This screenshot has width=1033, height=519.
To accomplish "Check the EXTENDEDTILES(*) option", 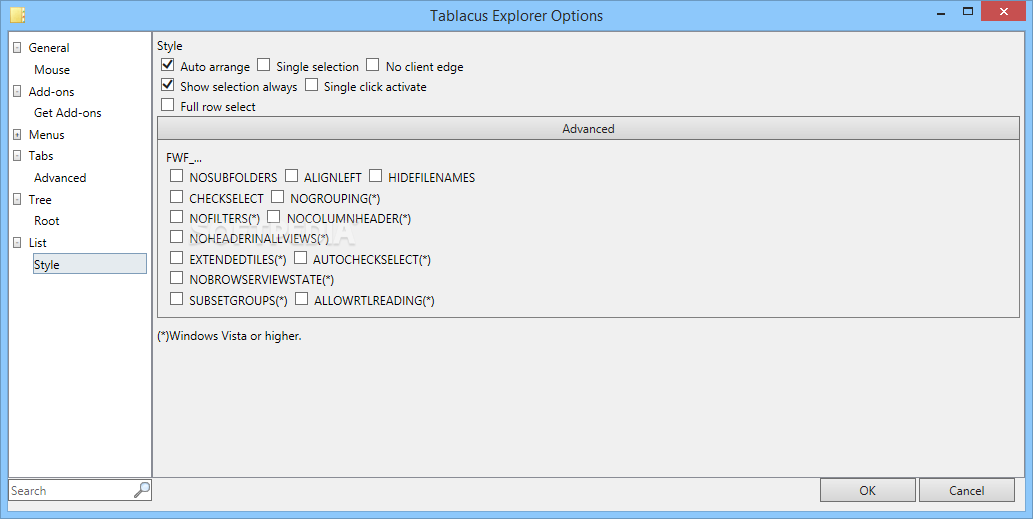I will (x=177, y=258).
